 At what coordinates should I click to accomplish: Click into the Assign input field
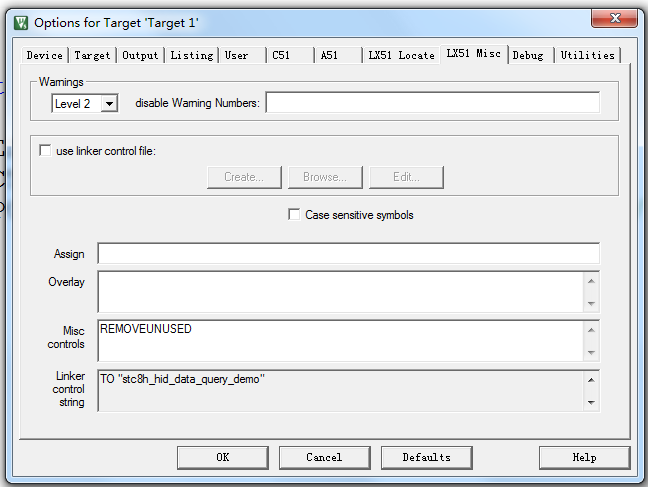click(x=349, y=253)
